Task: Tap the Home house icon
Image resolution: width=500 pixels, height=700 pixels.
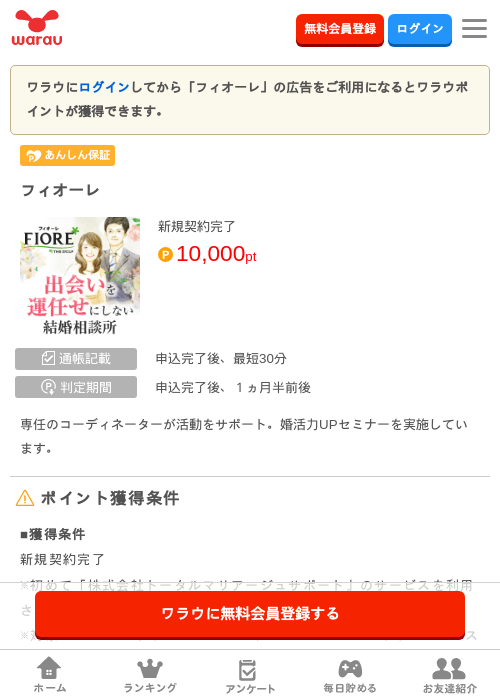Action: point(49,668)
